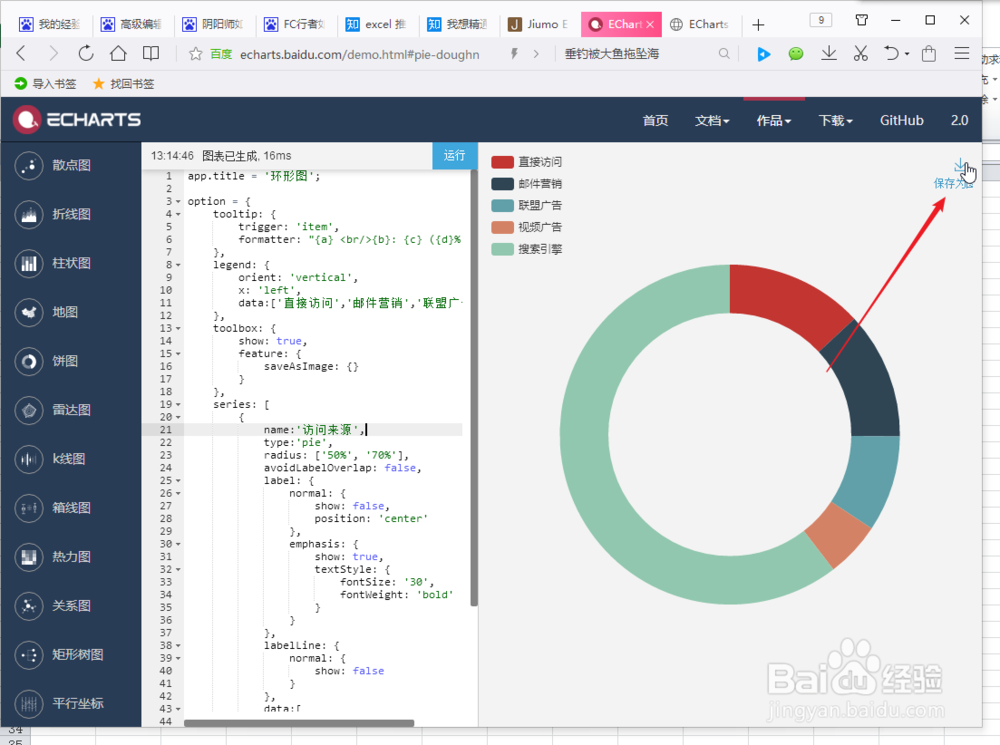
Task: Open the map (地图) chart icon
Action: tap(29, 313)
